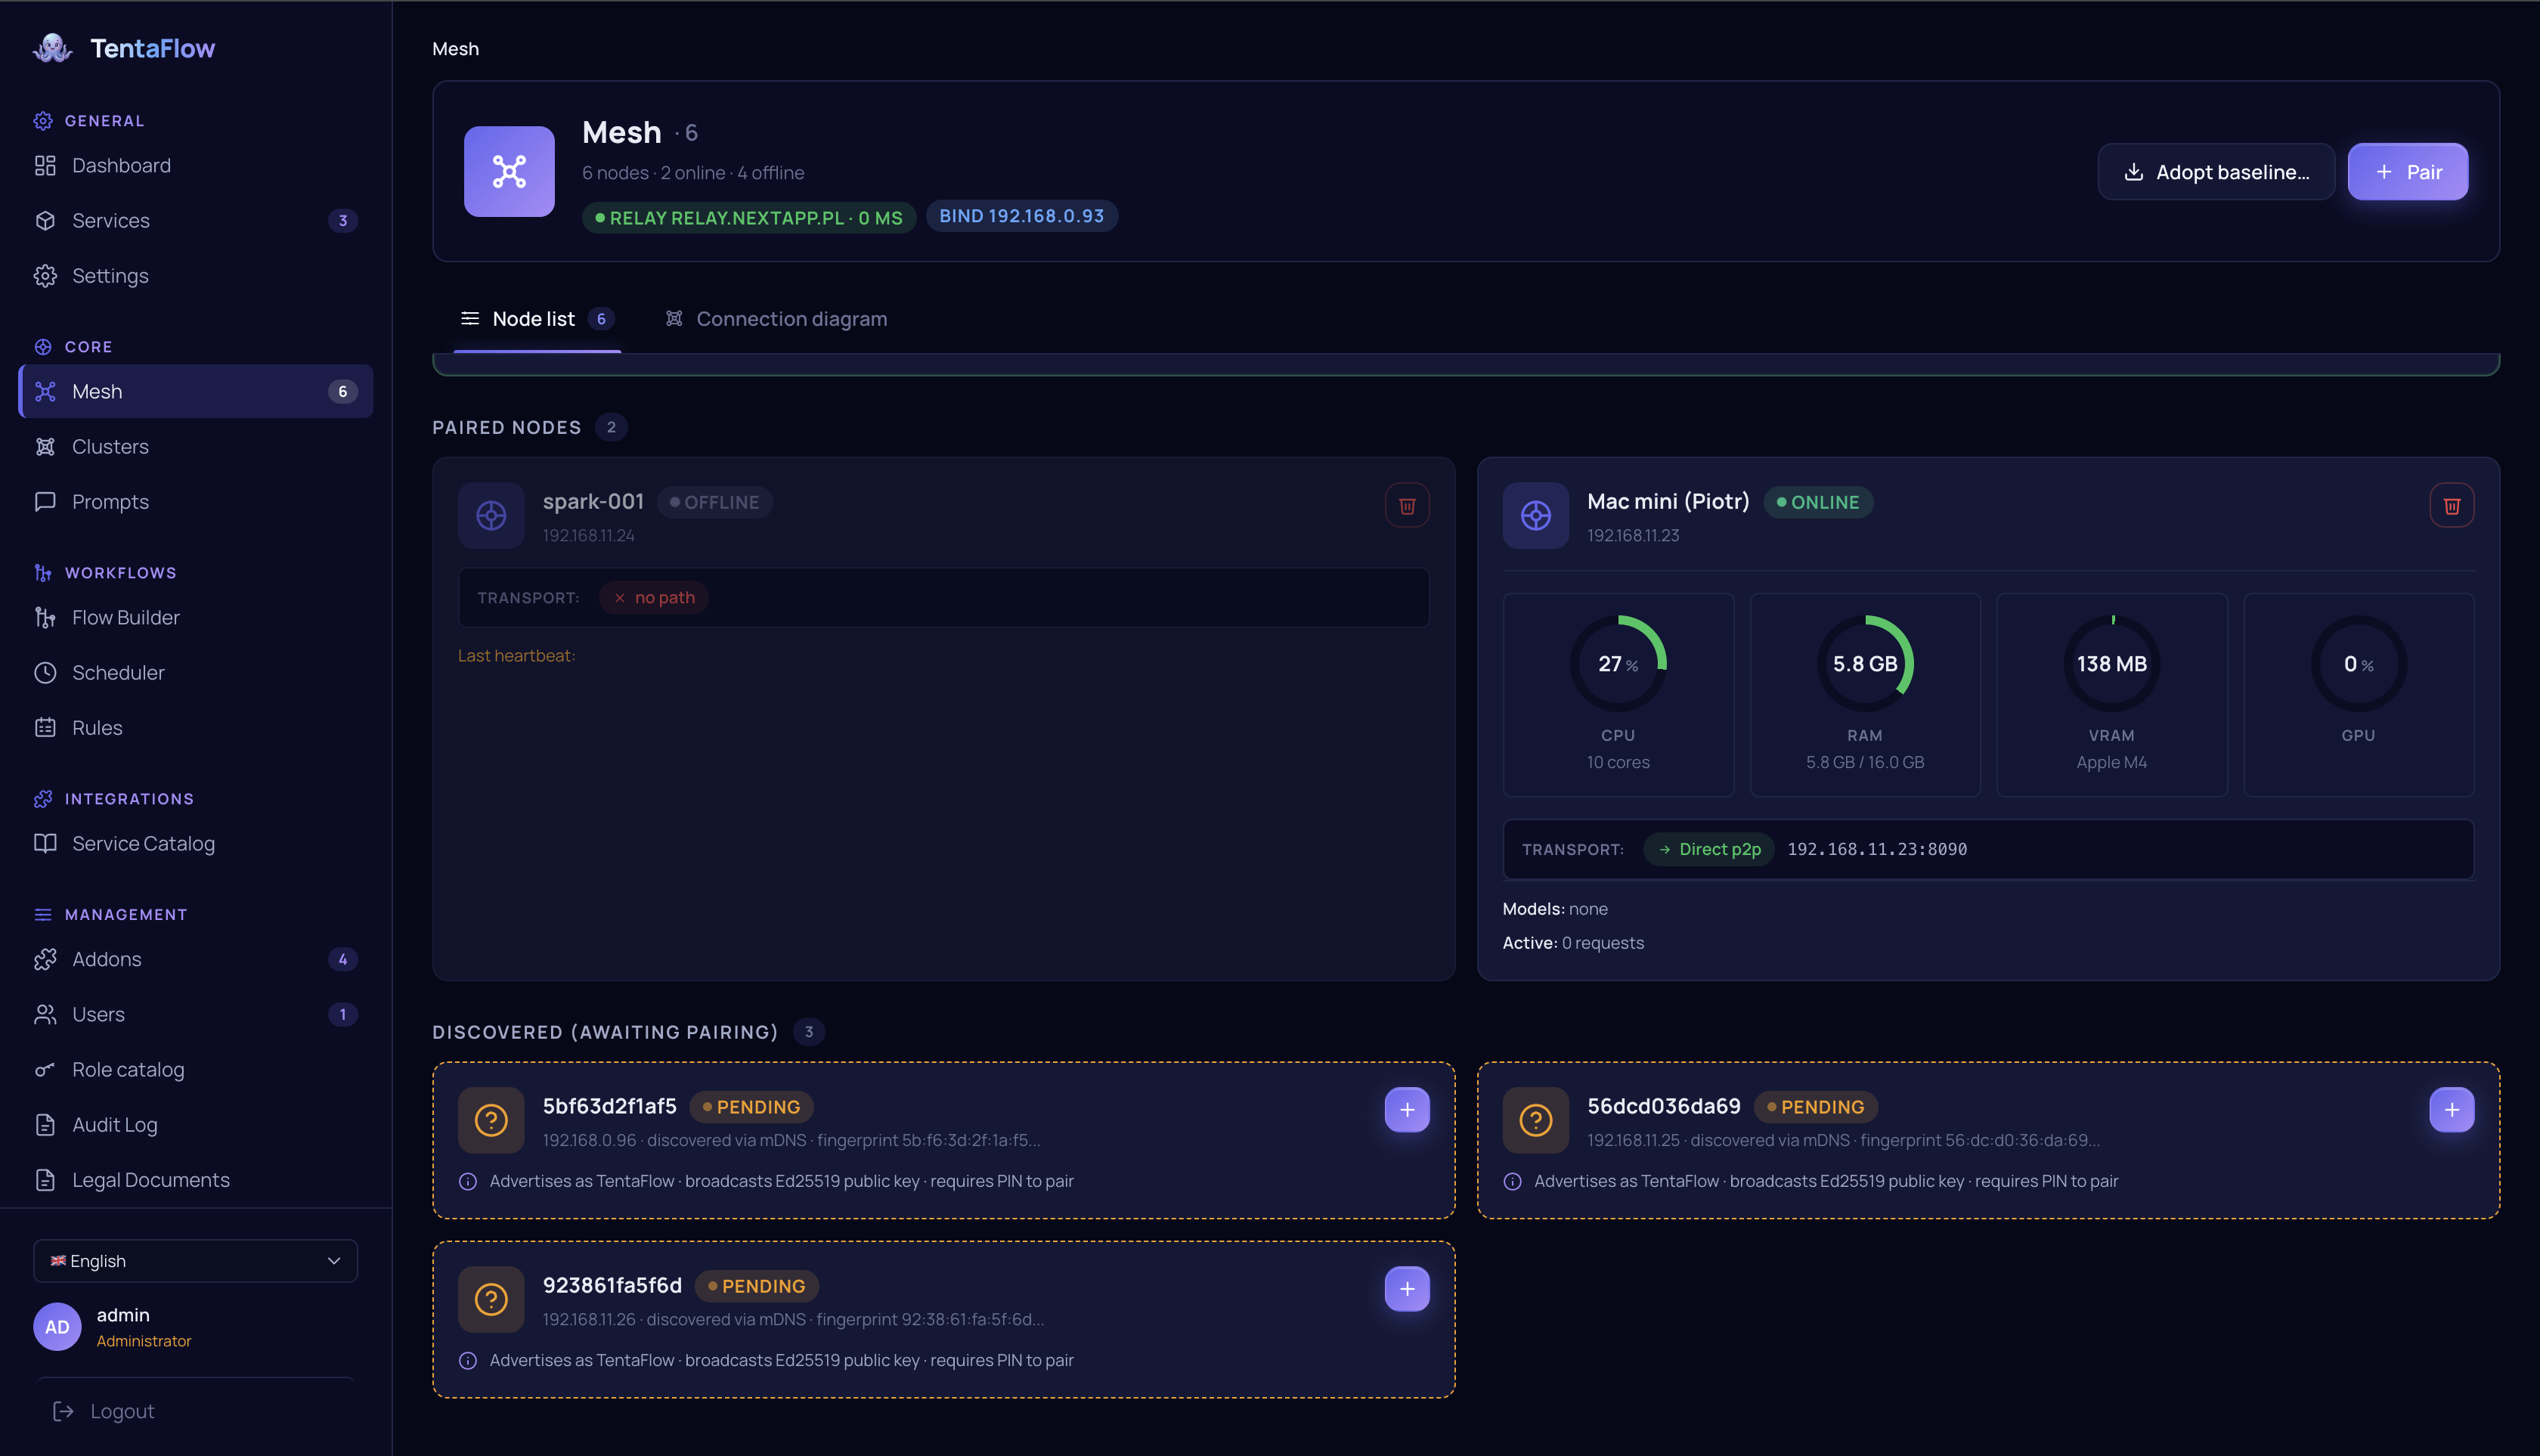2540x1456 pixels.
Task: Delete the Mac mini (Piotr) node
Action: pyautogui.click(x=2452, y=505)
